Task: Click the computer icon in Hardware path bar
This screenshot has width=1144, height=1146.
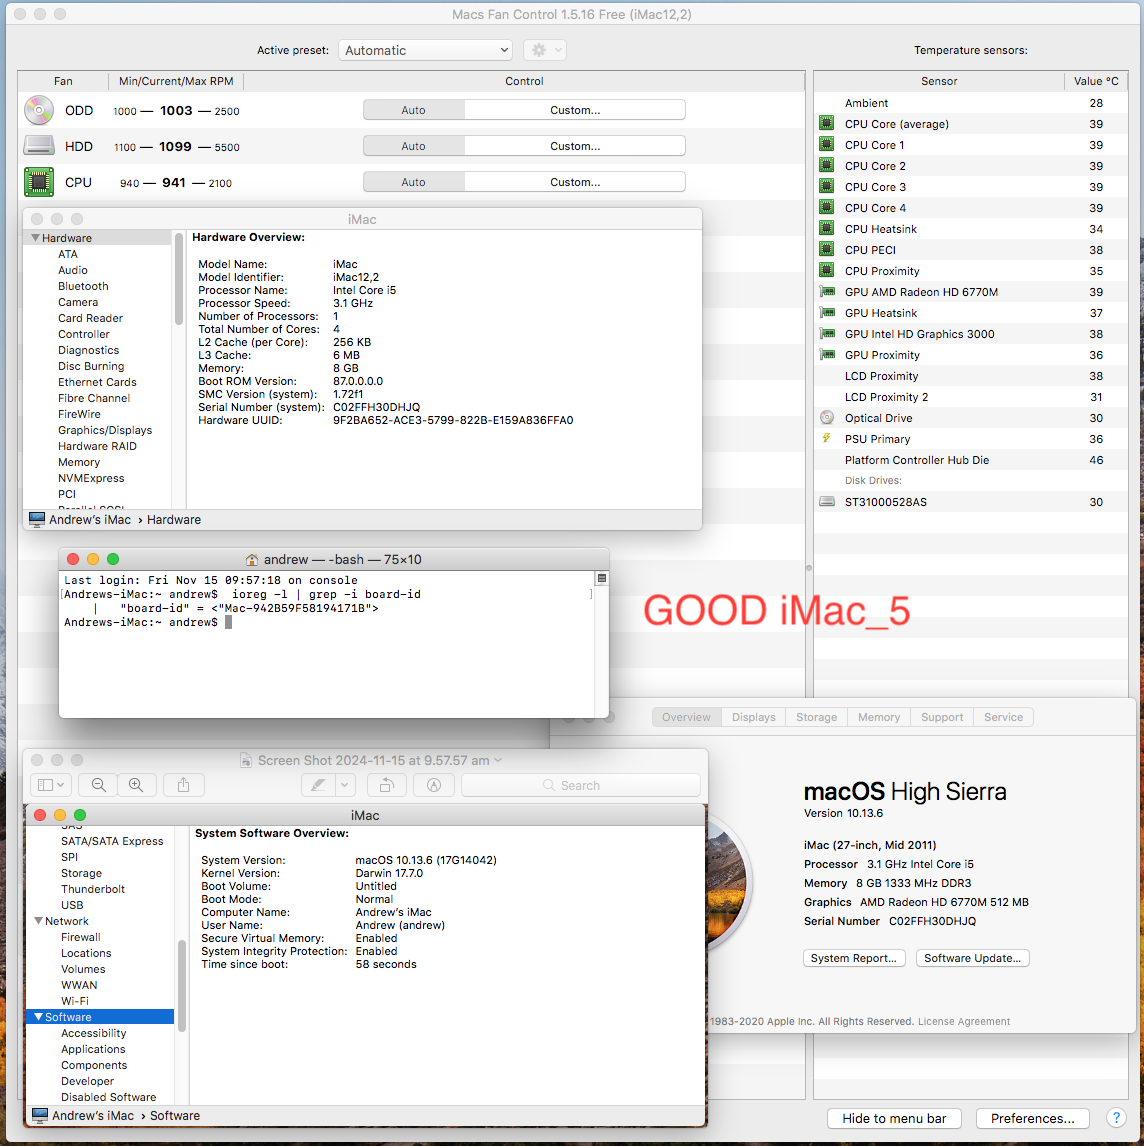Action: (x=37, y=520)
